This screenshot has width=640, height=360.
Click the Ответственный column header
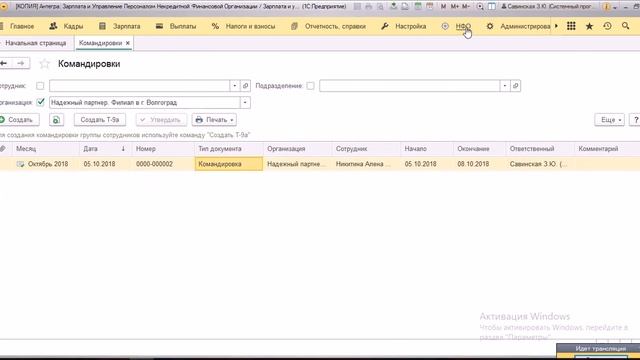point(540,149)
